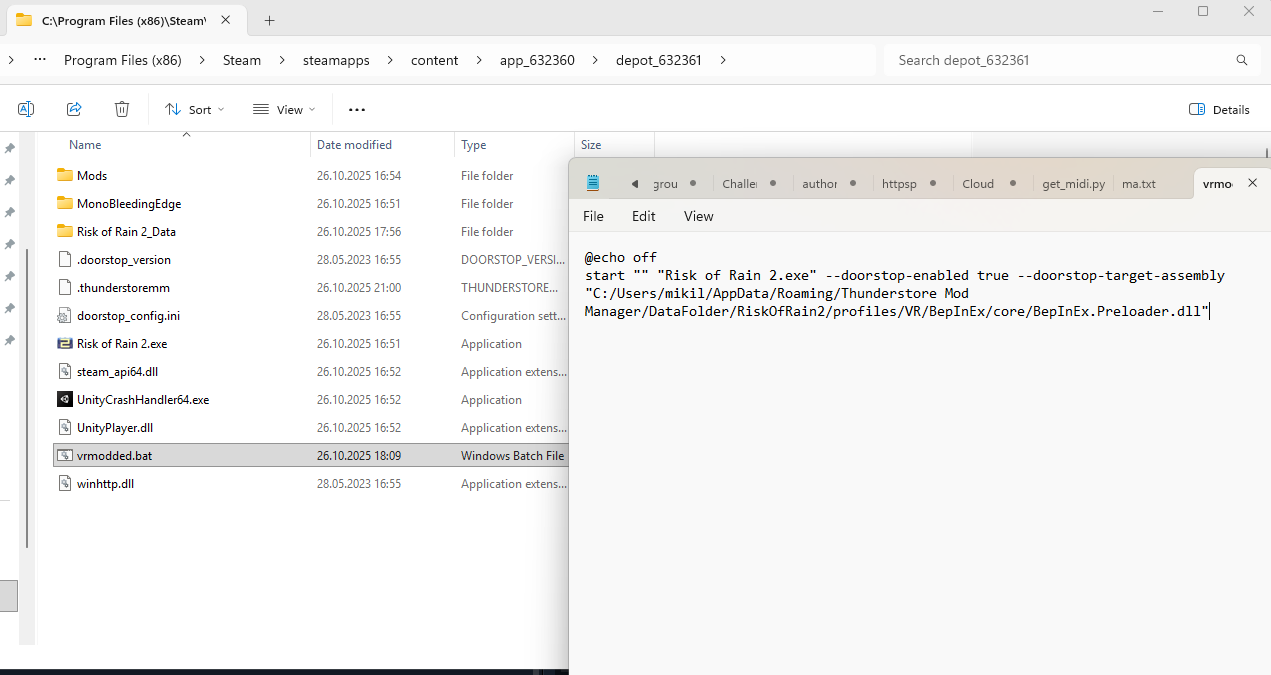Select UnityCrashHandler64.exe file
The image size is (1271, 675).
pyautogui.click(x=143, y=399)
